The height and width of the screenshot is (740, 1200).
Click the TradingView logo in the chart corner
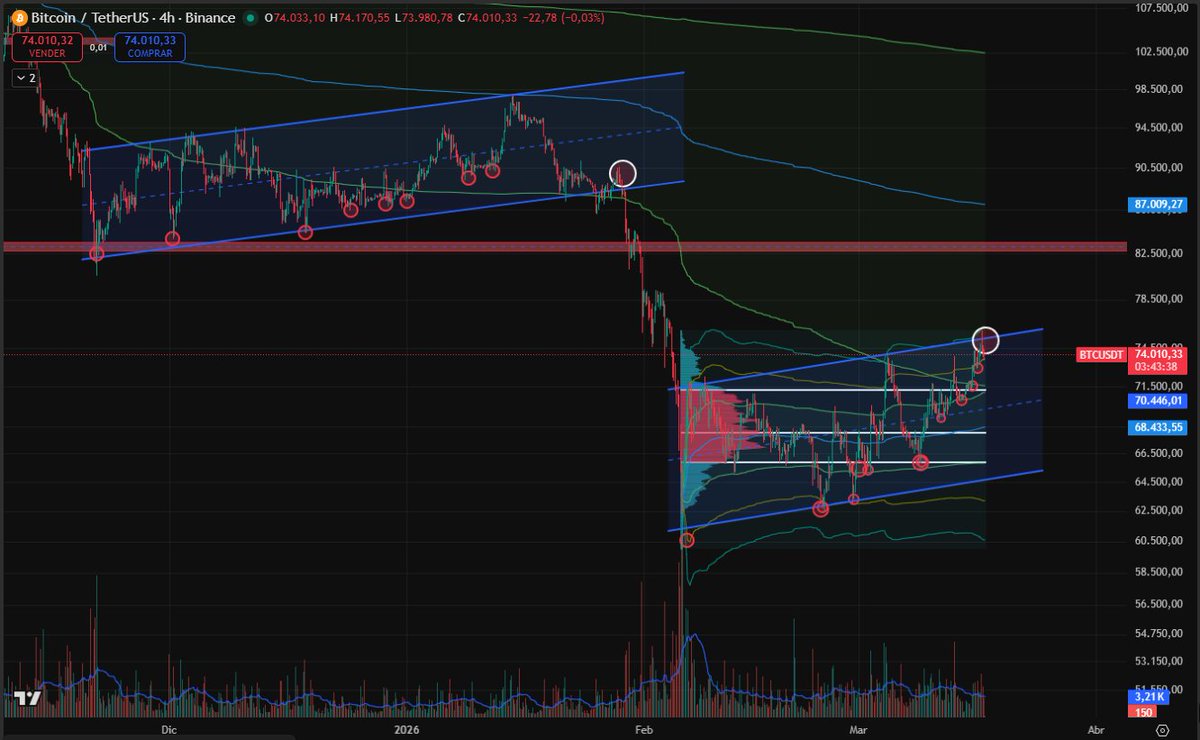click(25, 699)
